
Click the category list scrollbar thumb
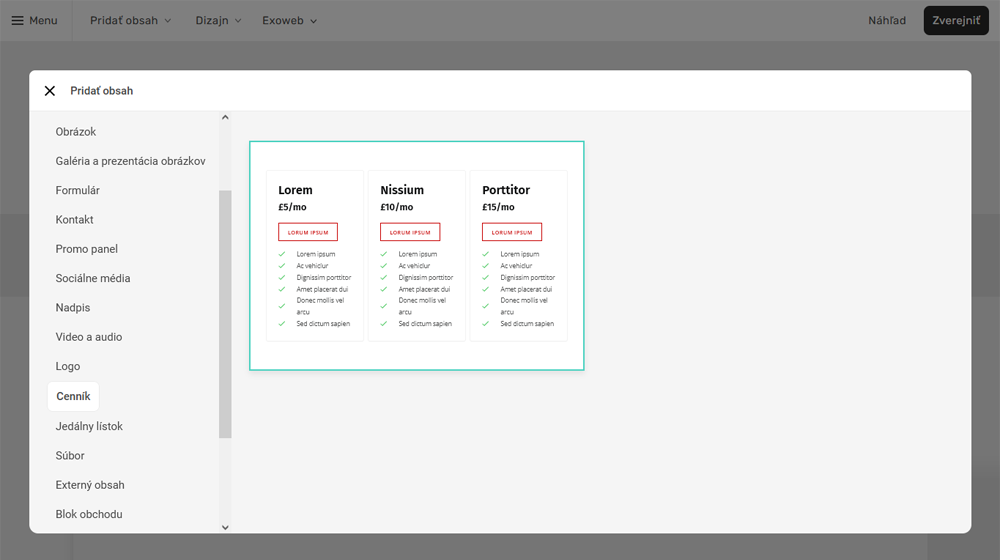225,313
